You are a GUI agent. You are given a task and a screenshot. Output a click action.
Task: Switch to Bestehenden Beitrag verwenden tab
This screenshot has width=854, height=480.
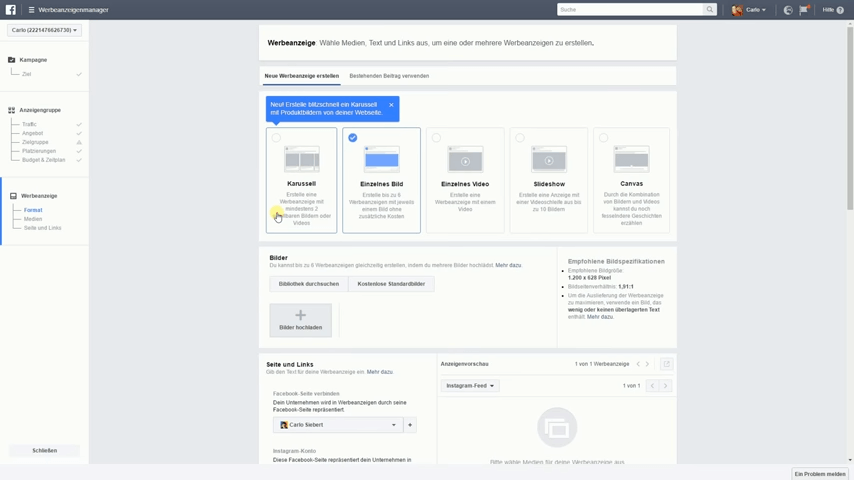389,76
